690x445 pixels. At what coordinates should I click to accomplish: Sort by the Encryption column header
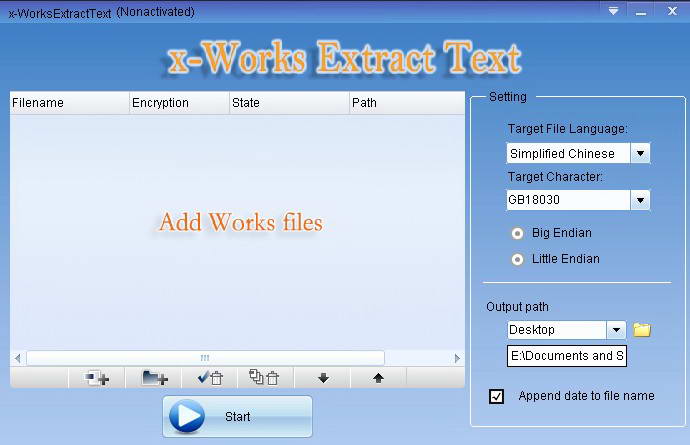pos(179,103)
